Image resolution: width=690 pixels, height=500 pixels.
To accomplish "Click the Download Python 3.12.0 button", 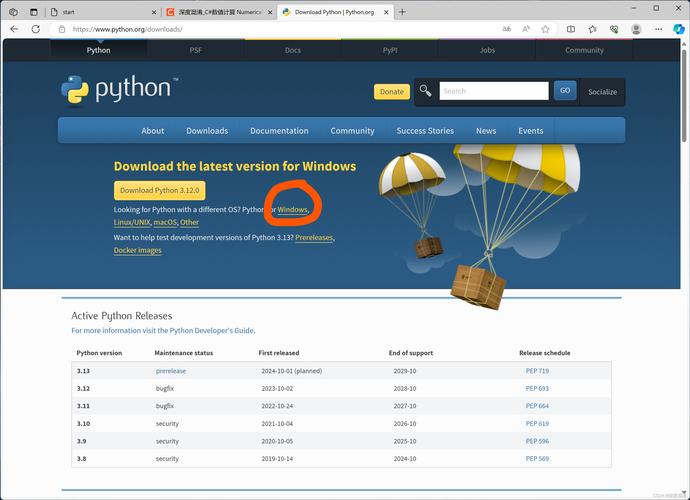I will 160,191.
